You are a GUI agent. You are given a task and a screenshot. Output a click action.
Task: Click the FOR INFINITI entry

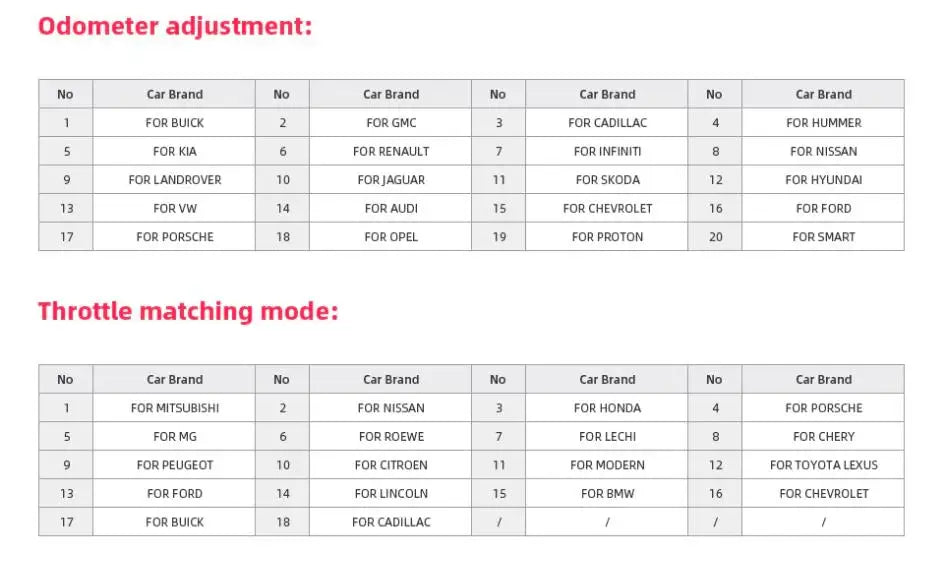607,152
